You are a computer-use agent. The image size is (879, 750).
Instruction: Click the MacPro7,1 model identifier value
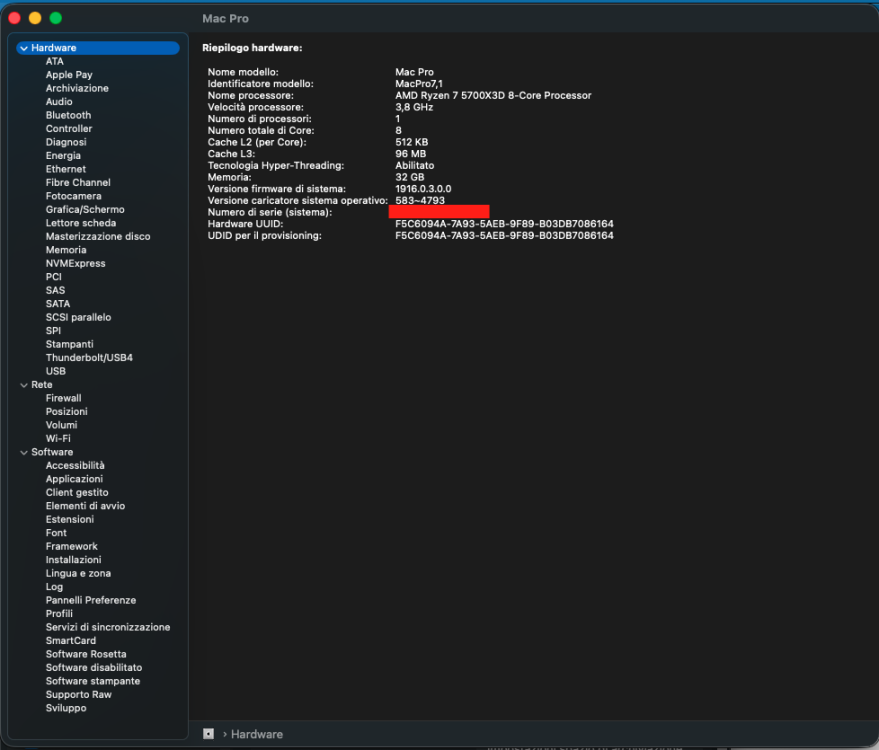[418, 84]
